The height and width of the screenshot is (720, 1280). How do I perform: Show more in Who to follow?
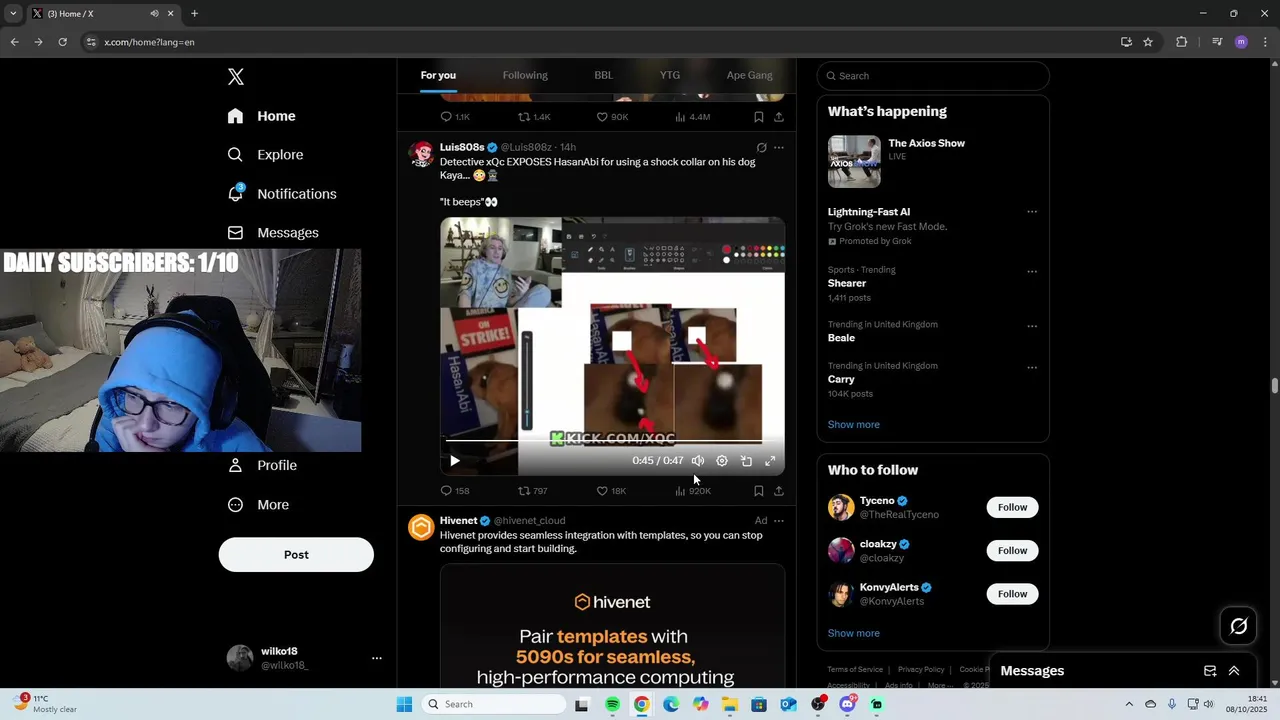point(853,634)
